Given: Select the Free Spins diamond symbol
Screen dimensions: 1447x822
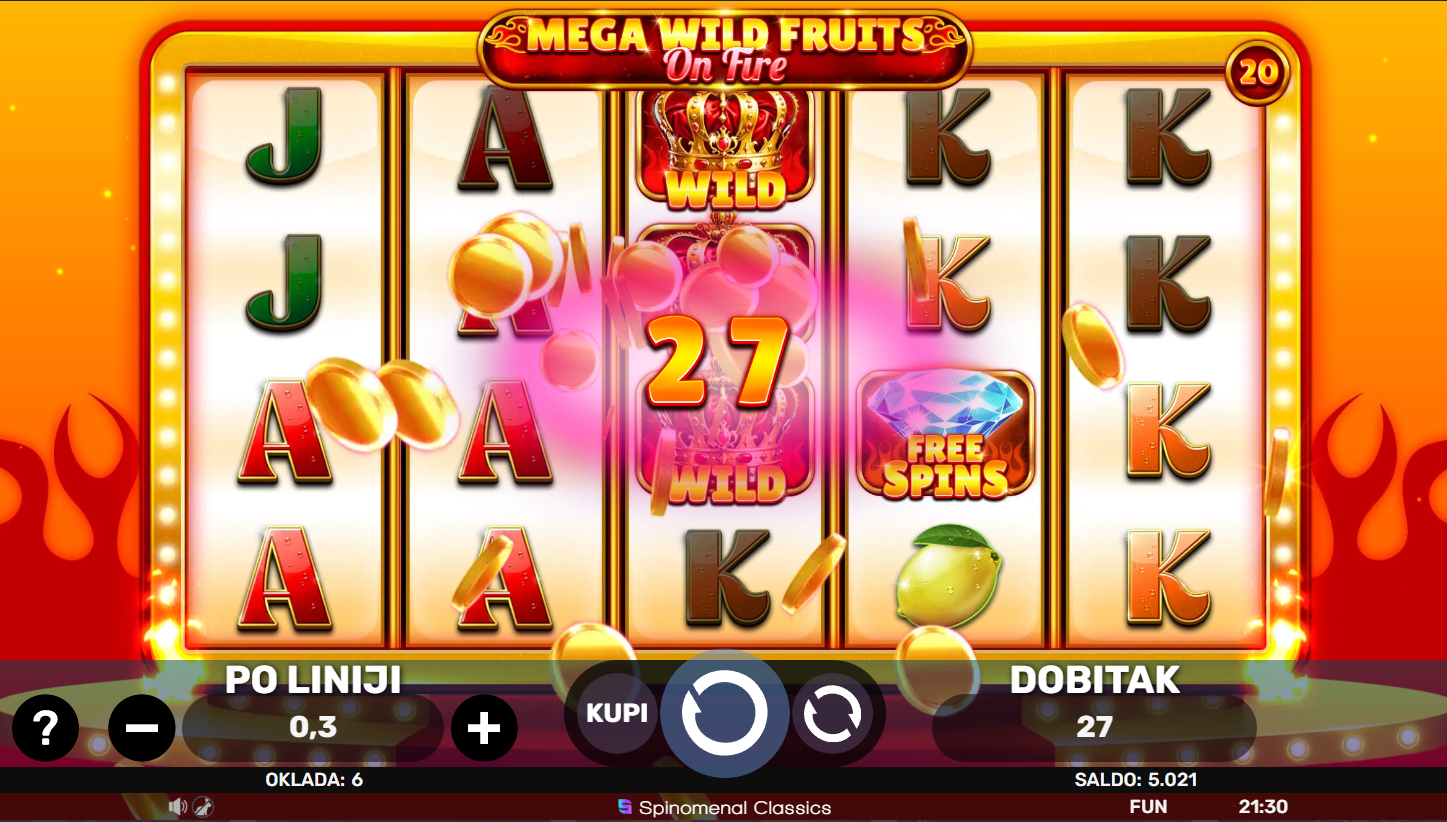Looking at the screenshot, I should (x=945, y=434).
